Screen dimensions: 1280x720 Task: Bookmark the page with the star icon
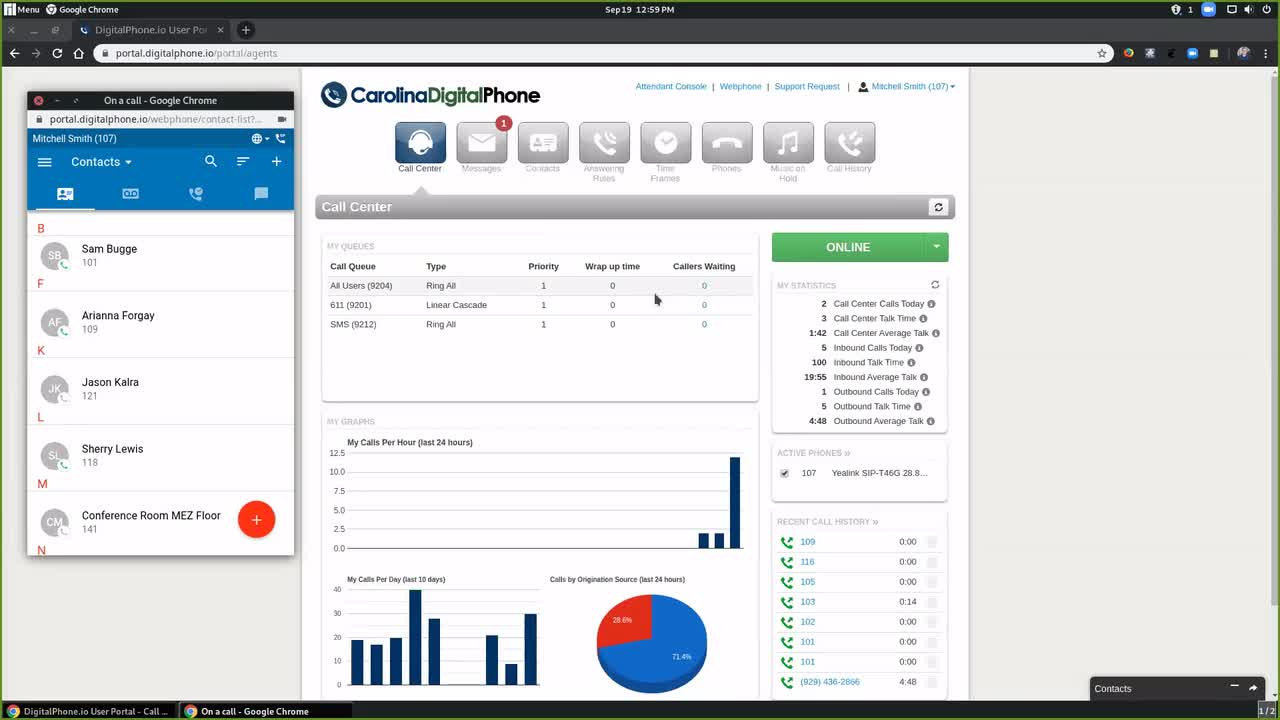click(x=1102, y=53)
